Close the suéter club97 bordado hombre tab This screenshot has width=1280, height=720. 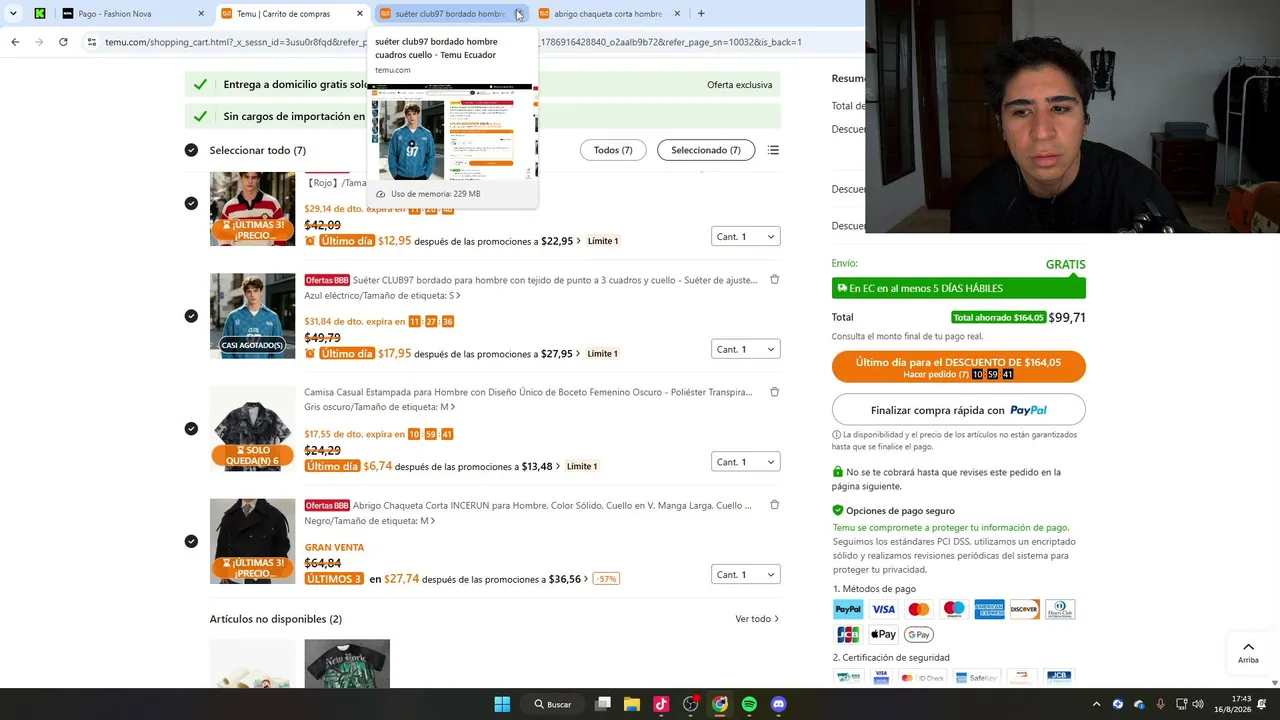[x=518, y=14]
